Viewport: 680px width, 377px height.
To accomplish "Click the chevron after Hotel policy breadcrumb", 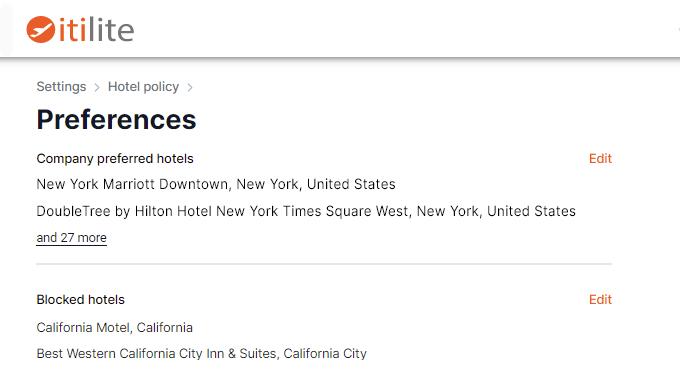I will coord(190,88).
